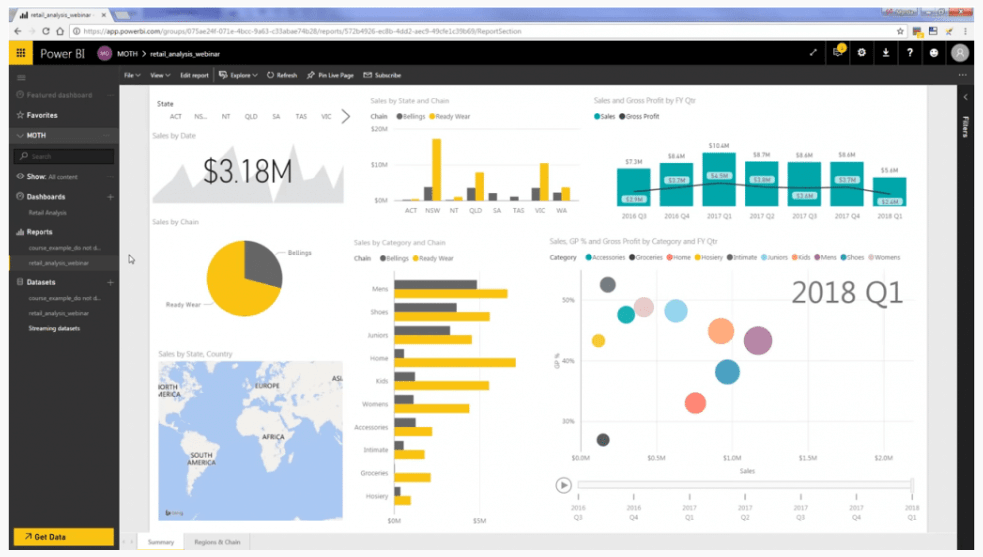Image resolution: width=983 pixels, height=557 pixels.
Task: Click the Refresh button in the toolbar
Action: point(282,75)
